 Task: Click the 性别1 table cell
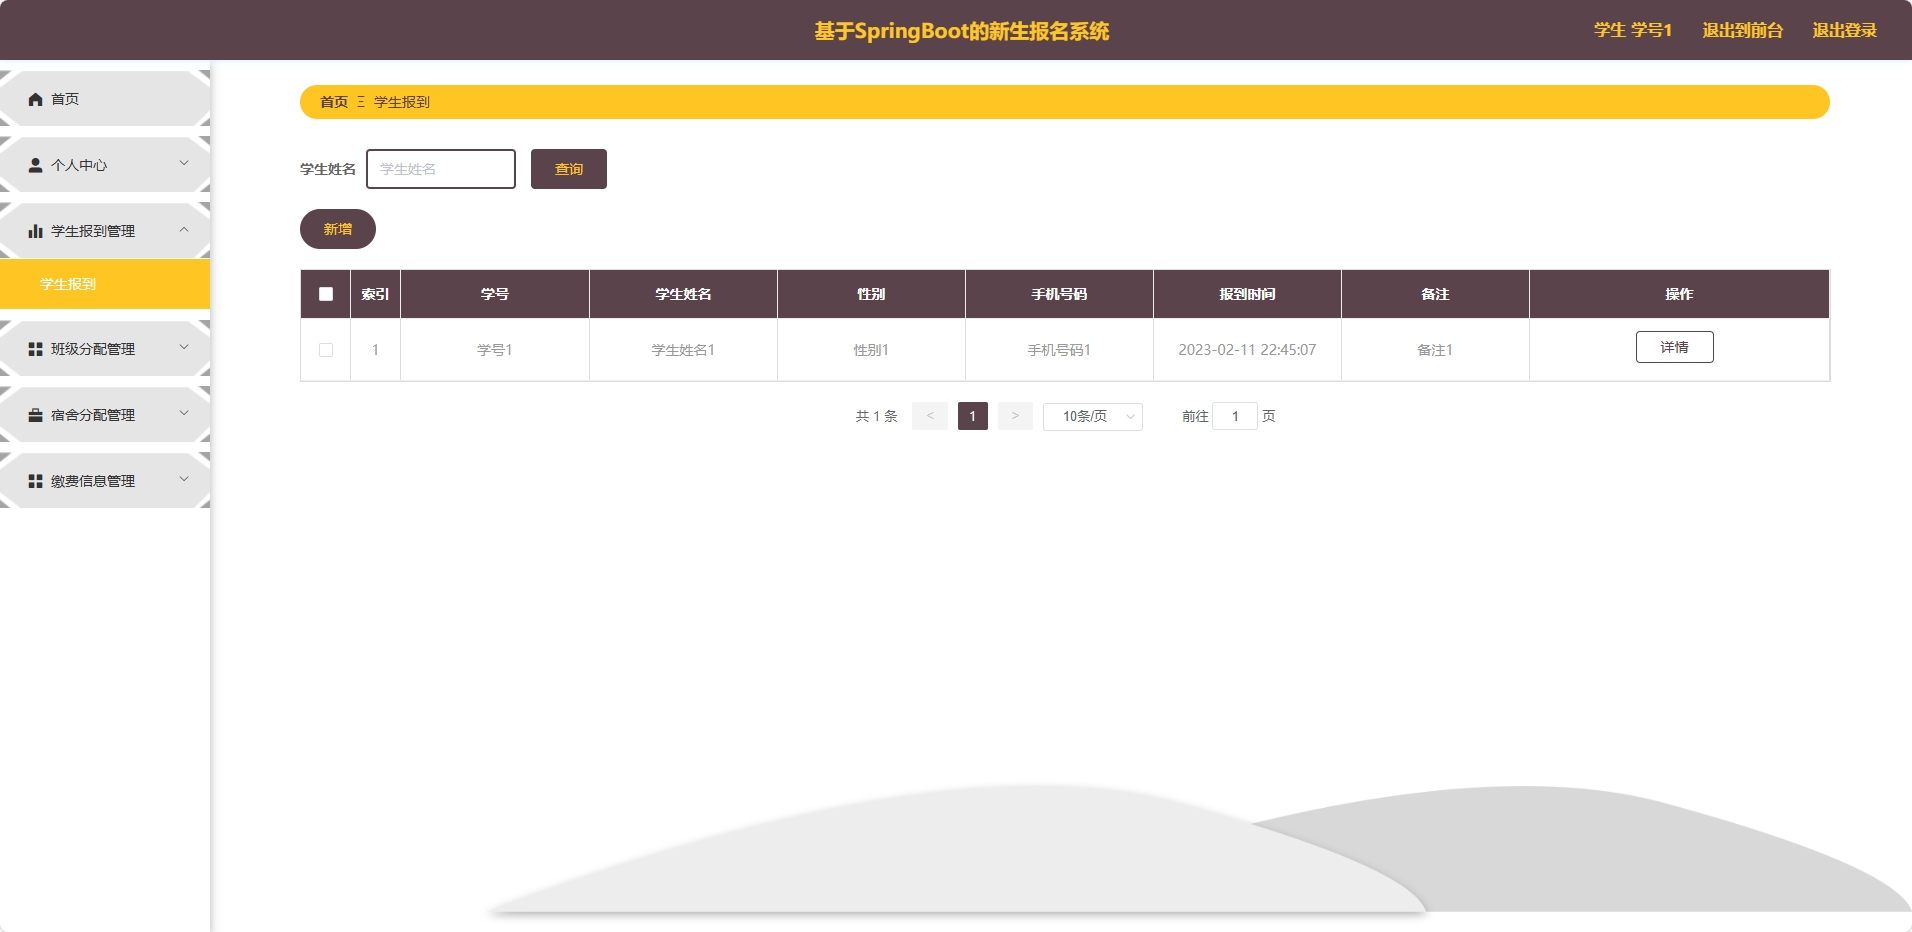pos(871,350)
